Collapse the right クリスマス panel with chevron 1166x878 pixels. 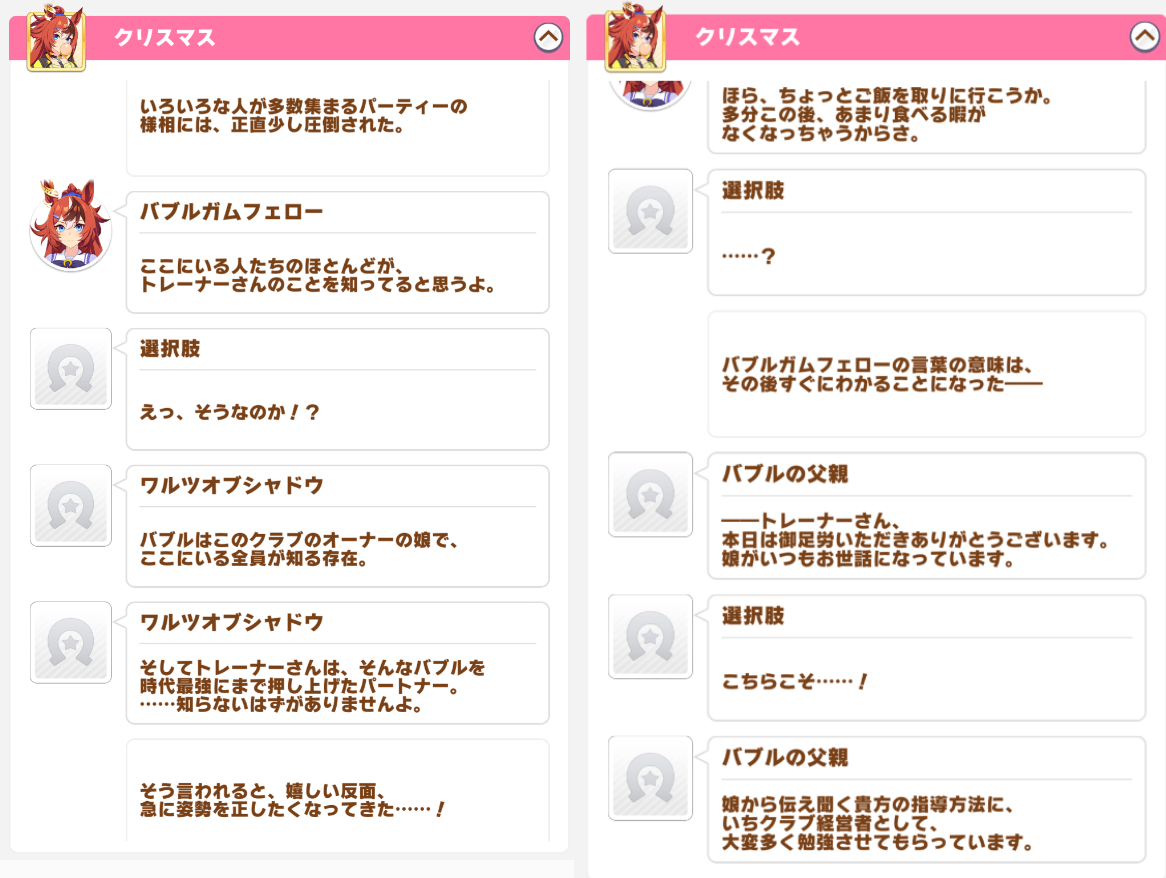click(x=1144, y=36)
